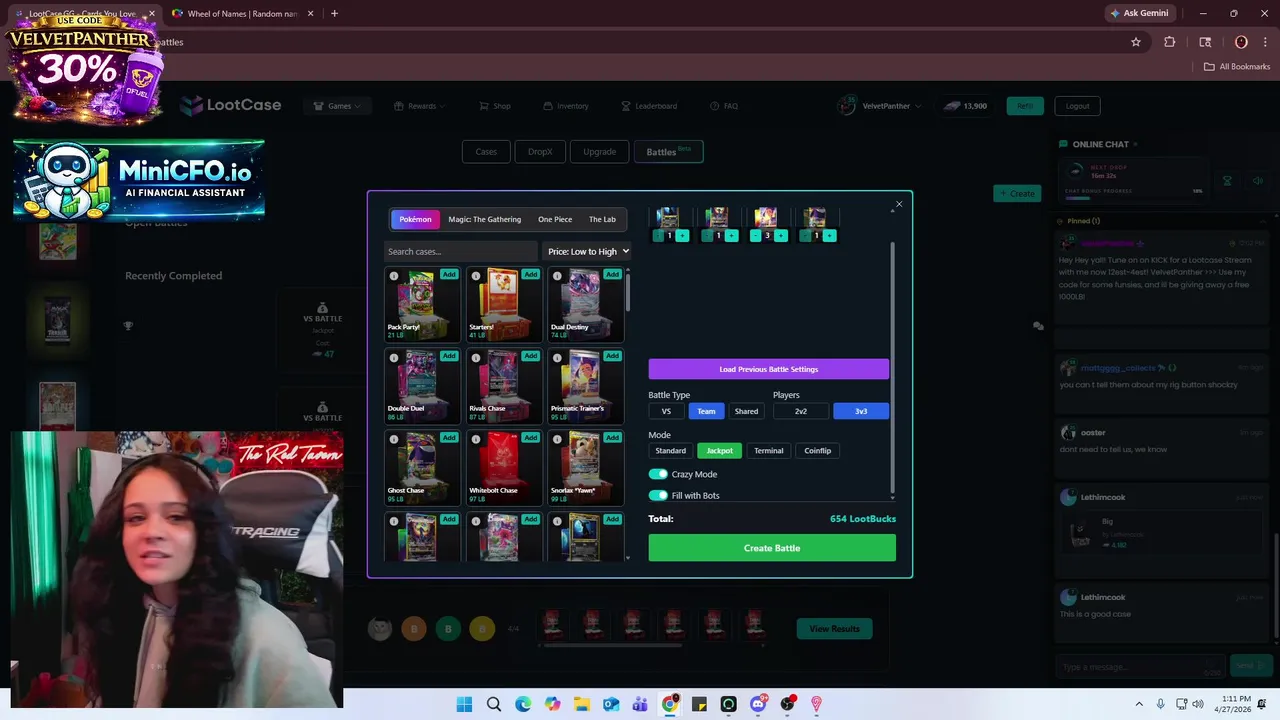The height and width of the screenshot is (720, 1280).
Task: Switch to One Piece tab
Action: pyautogui.click(x=555, y=219)
